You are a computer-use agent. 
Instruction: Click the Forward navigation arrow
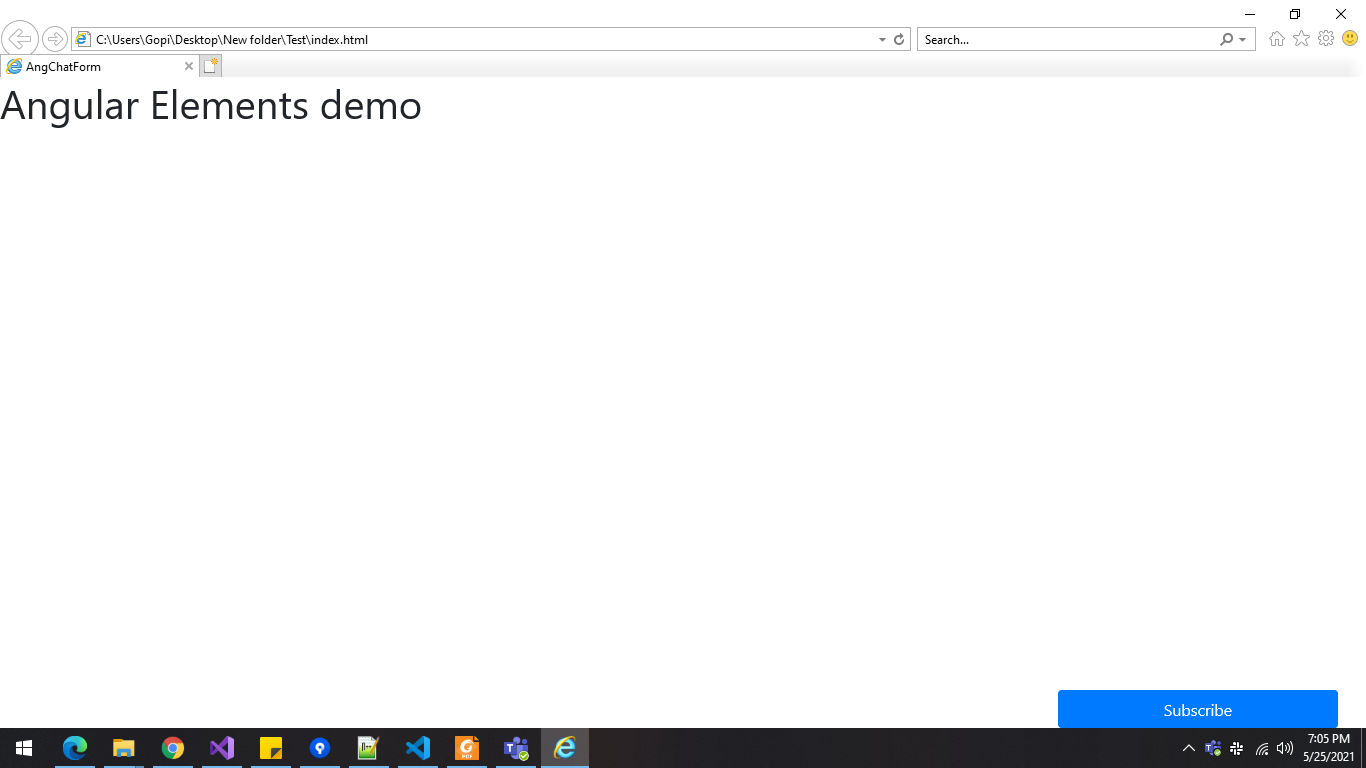coord(54,38)
